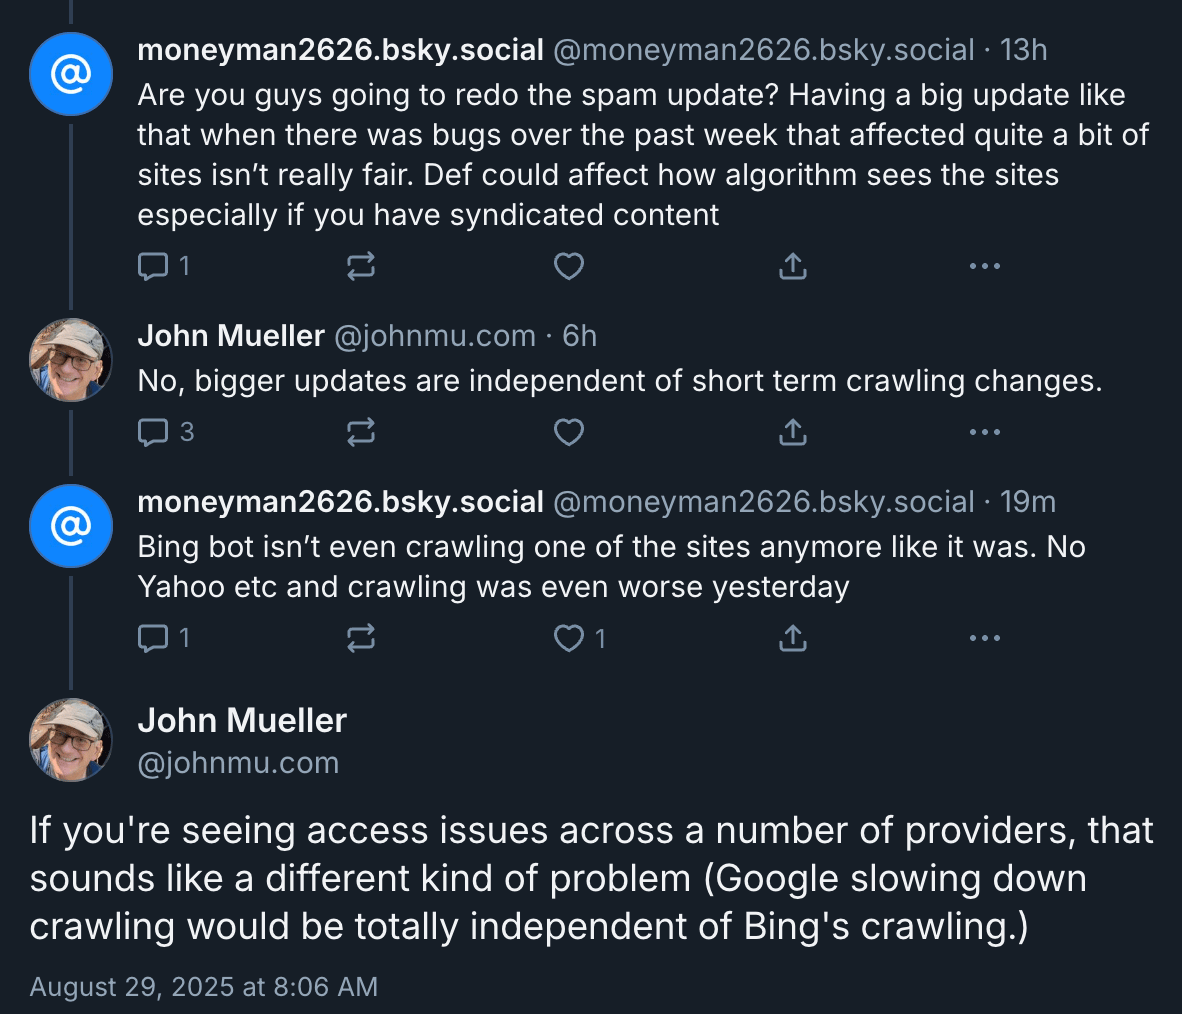
Task: Like the Bing bot crawling post
Action: pyautogui.click(x=569, y=638)
